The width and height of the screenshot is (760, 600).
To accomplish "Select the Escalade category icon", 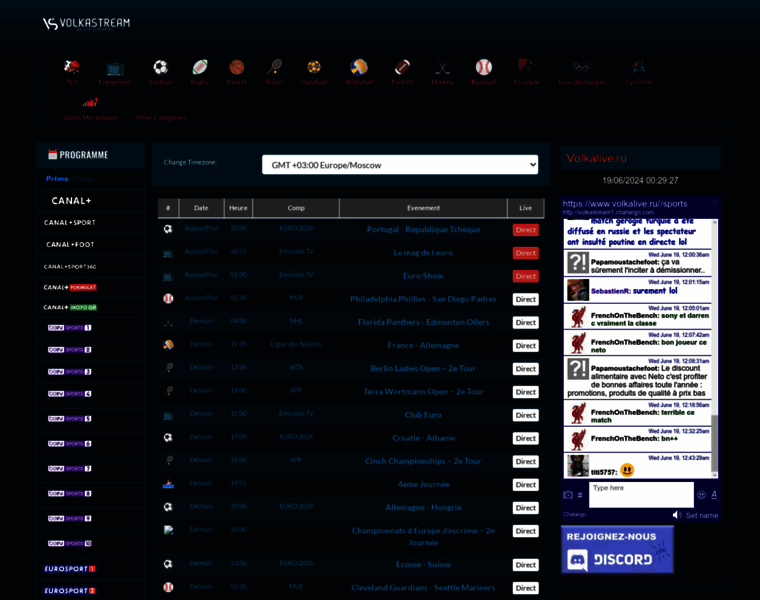I will tap(526, 67).
